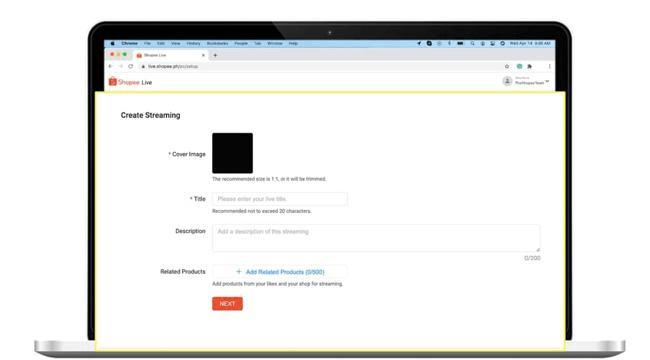This screenshot has height=360, width=650.
Task: Open the History menu
Action: pyautogui.click(x=193, y=44)
